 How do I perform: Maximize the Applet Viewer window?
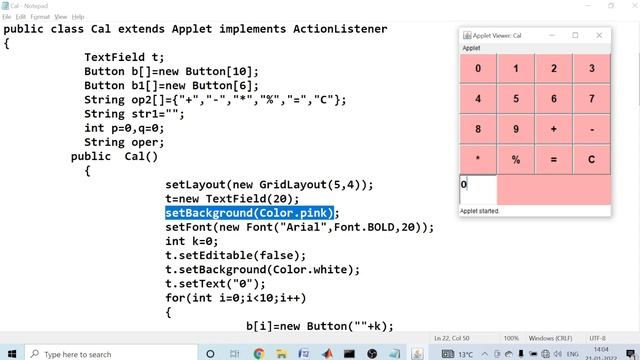click(x=576, y=36)
